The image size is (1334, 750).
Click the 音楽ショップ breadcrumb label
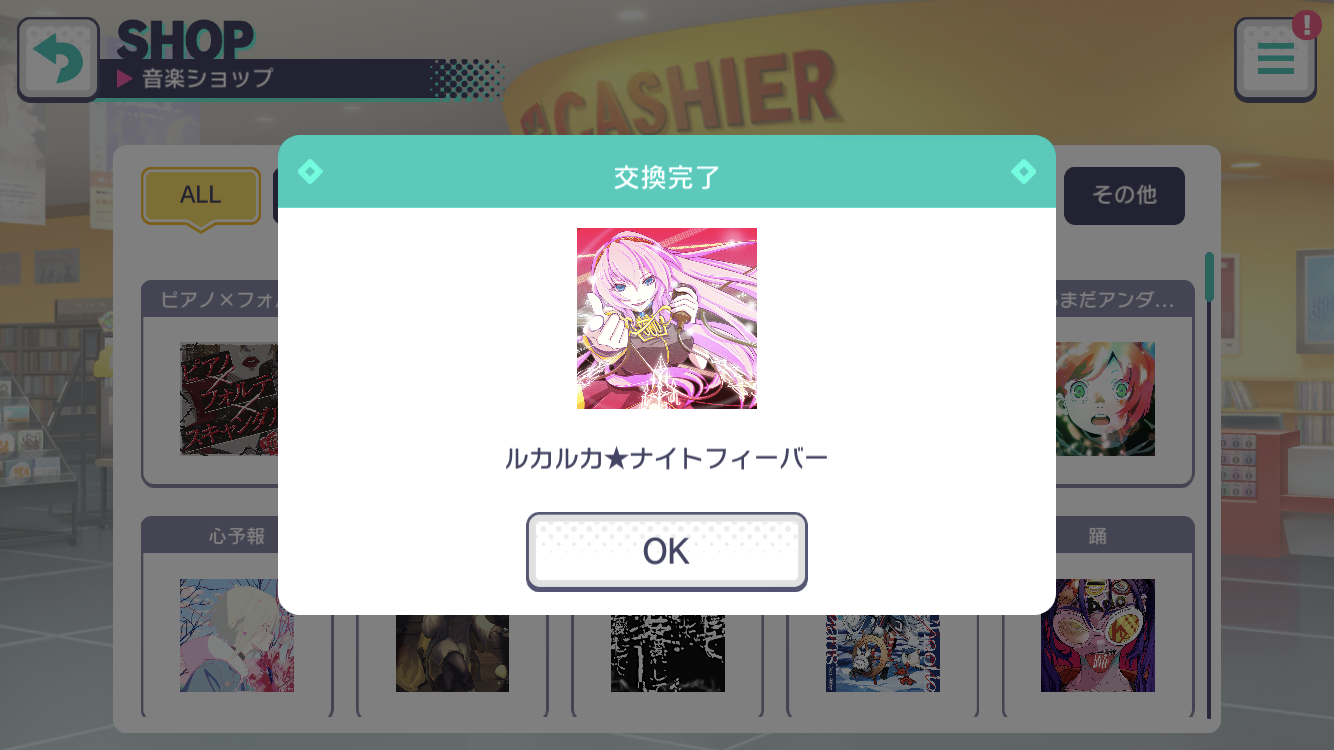click(208, 78)
